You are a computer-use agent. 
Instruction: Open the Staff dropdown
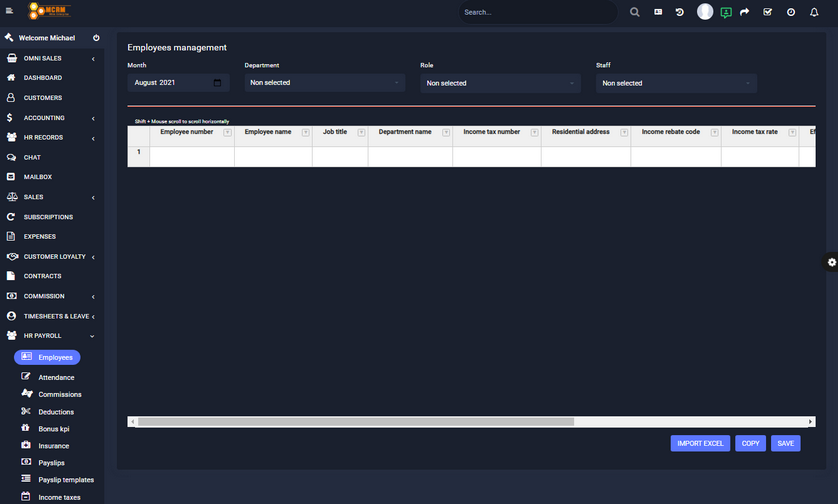pyautogui.click(x=676, y=83)
